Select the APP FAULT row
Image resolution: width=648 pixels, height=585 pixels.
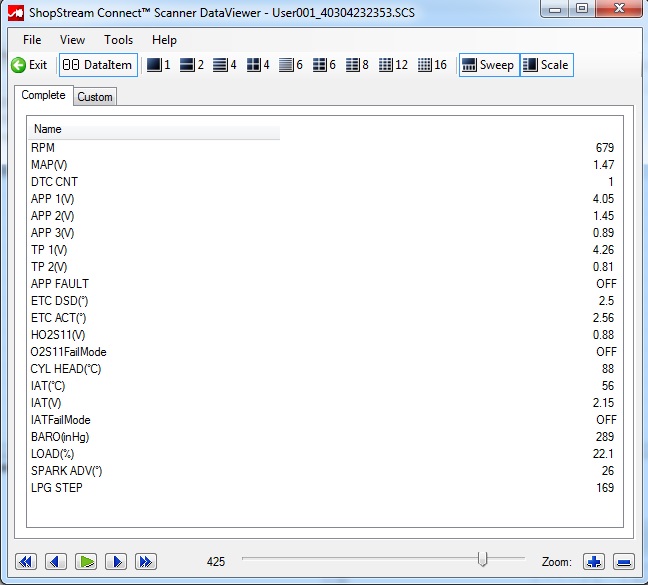click(324, 284)
